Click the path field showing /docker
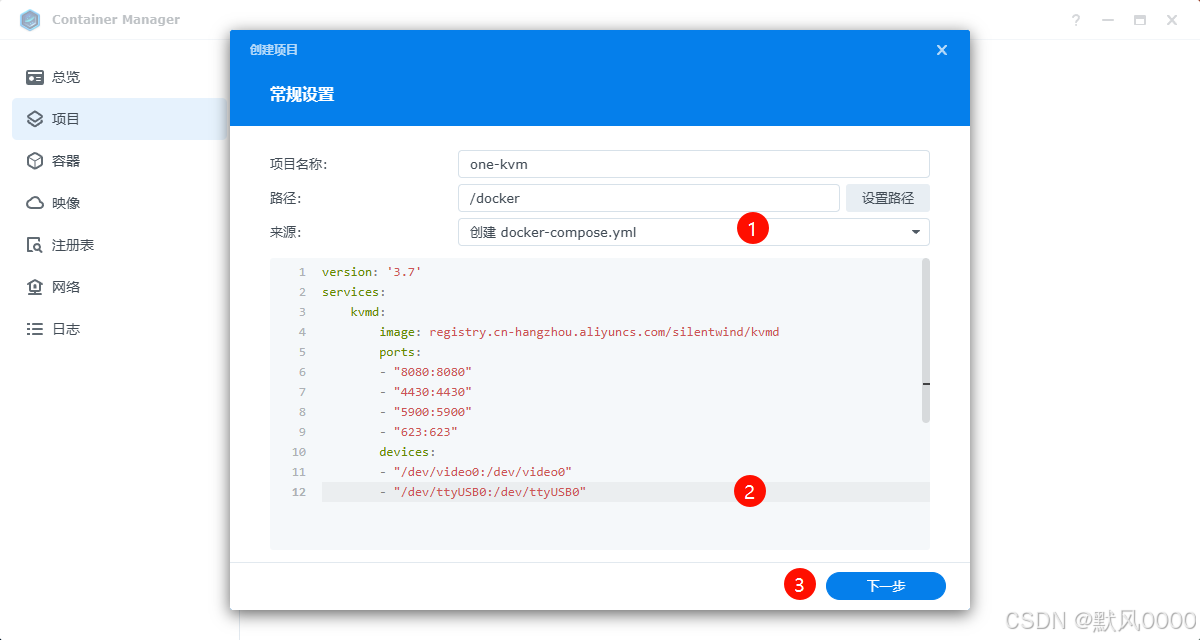The height and width of the screenshot is (640, 1200). (x=648, y=197)
